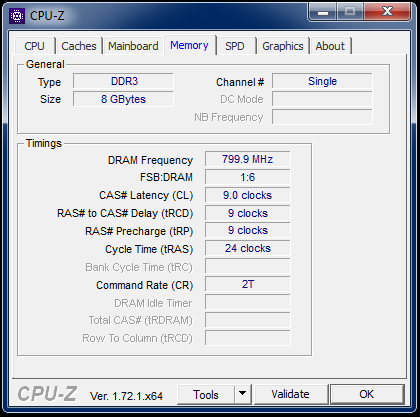This screenshot has height=417, width=420.
Task: Minimize the CPU-Z window
Action: (322, 12)
